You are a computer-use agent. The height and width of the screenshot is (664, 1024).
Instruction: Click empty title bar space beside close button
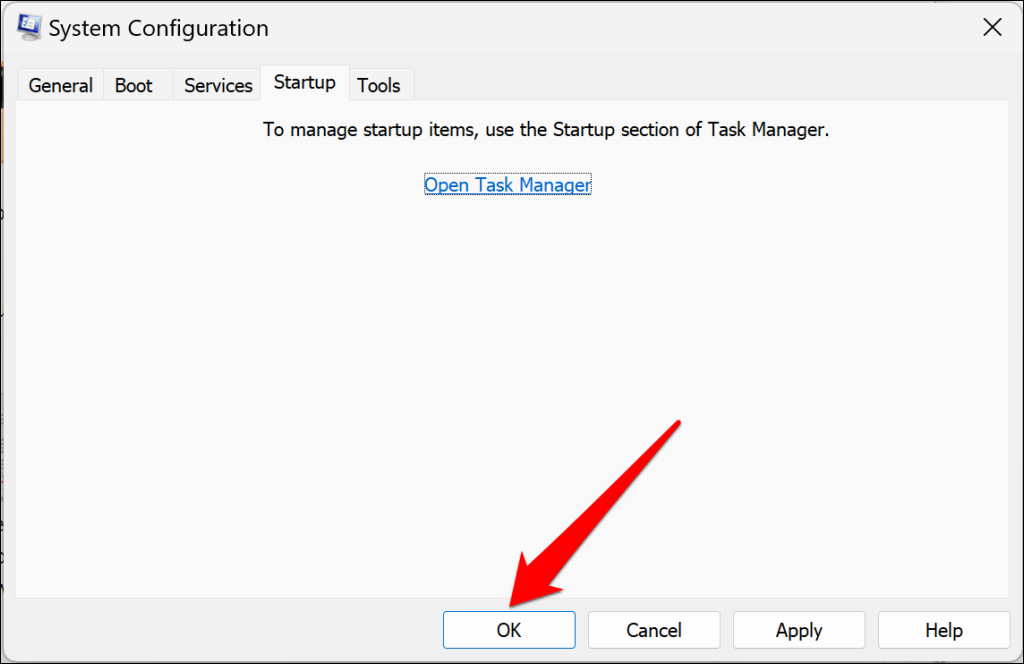coord(700,28)
